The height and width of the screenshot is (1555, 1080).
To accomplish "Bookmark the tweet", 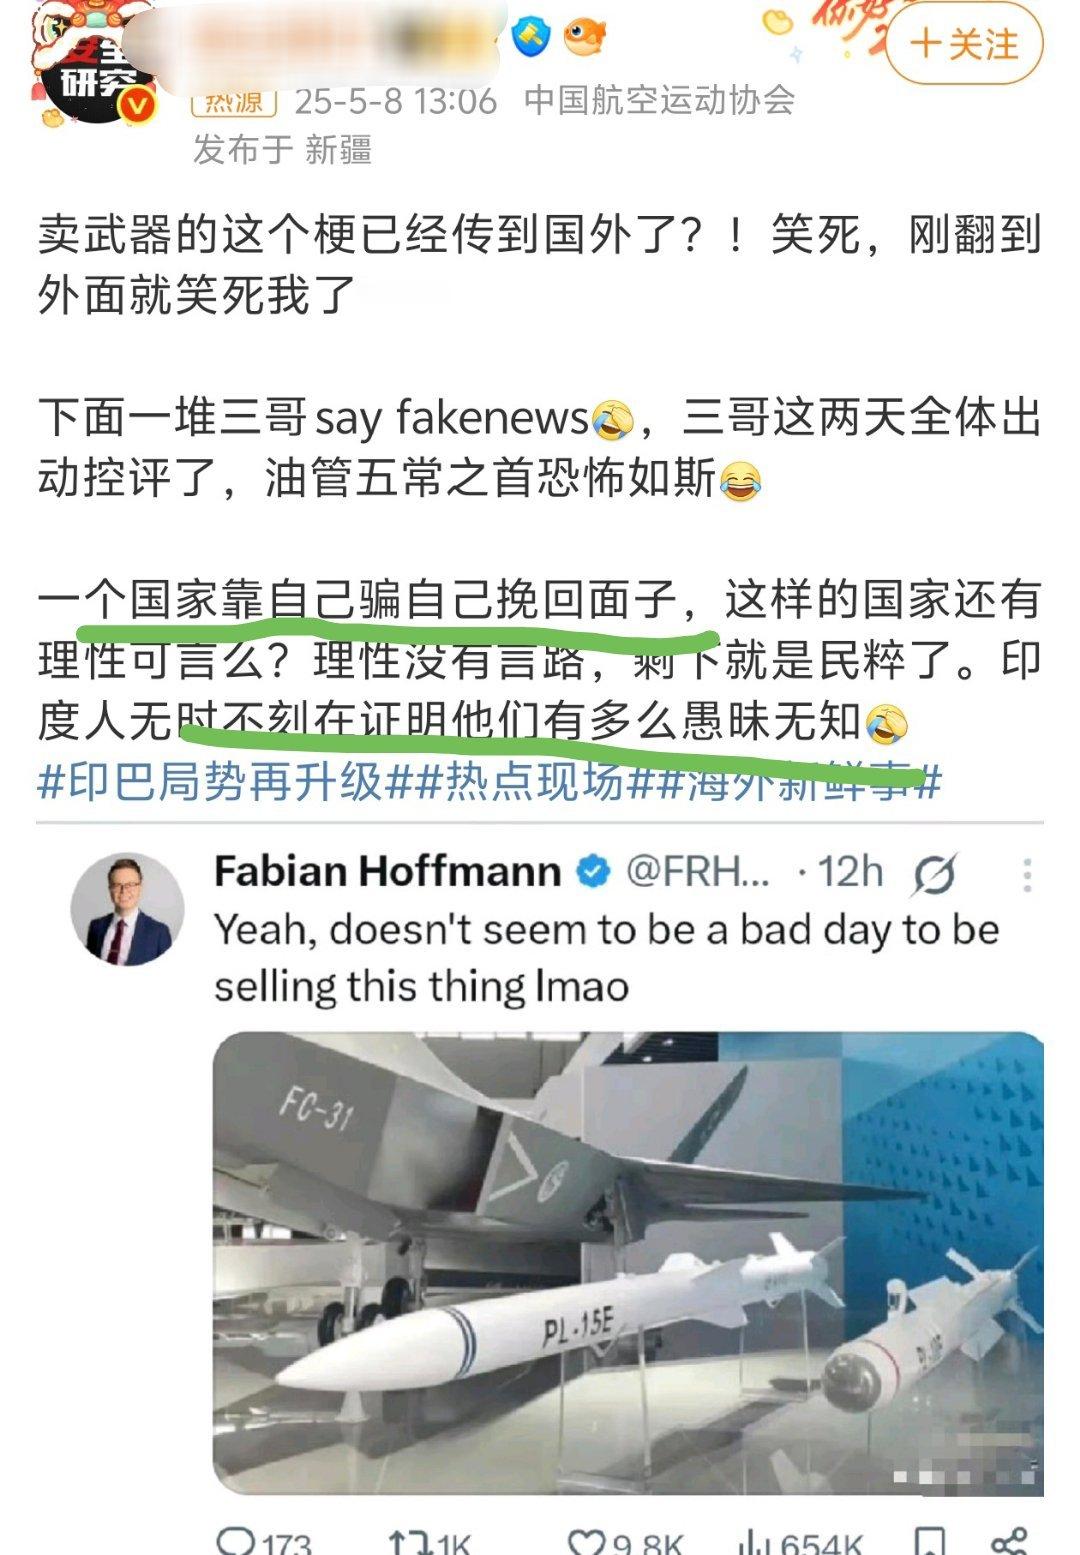I will [x=930, y=1541].
